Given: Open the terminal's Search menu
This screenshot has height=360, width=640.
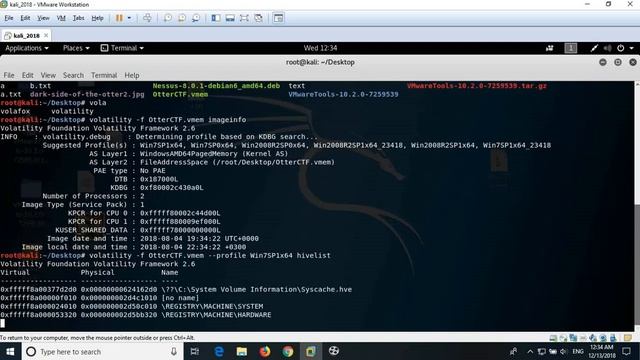Looking at the screenshot, I should (73, 75).
